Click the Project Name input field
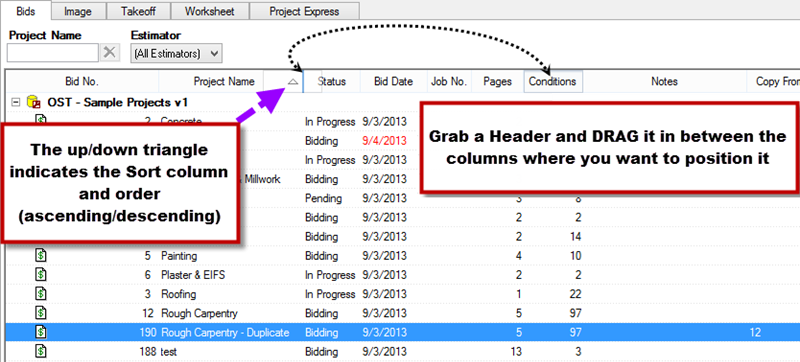Image resolution: width=800 pixels, height=362 pixels. [53, 53]
